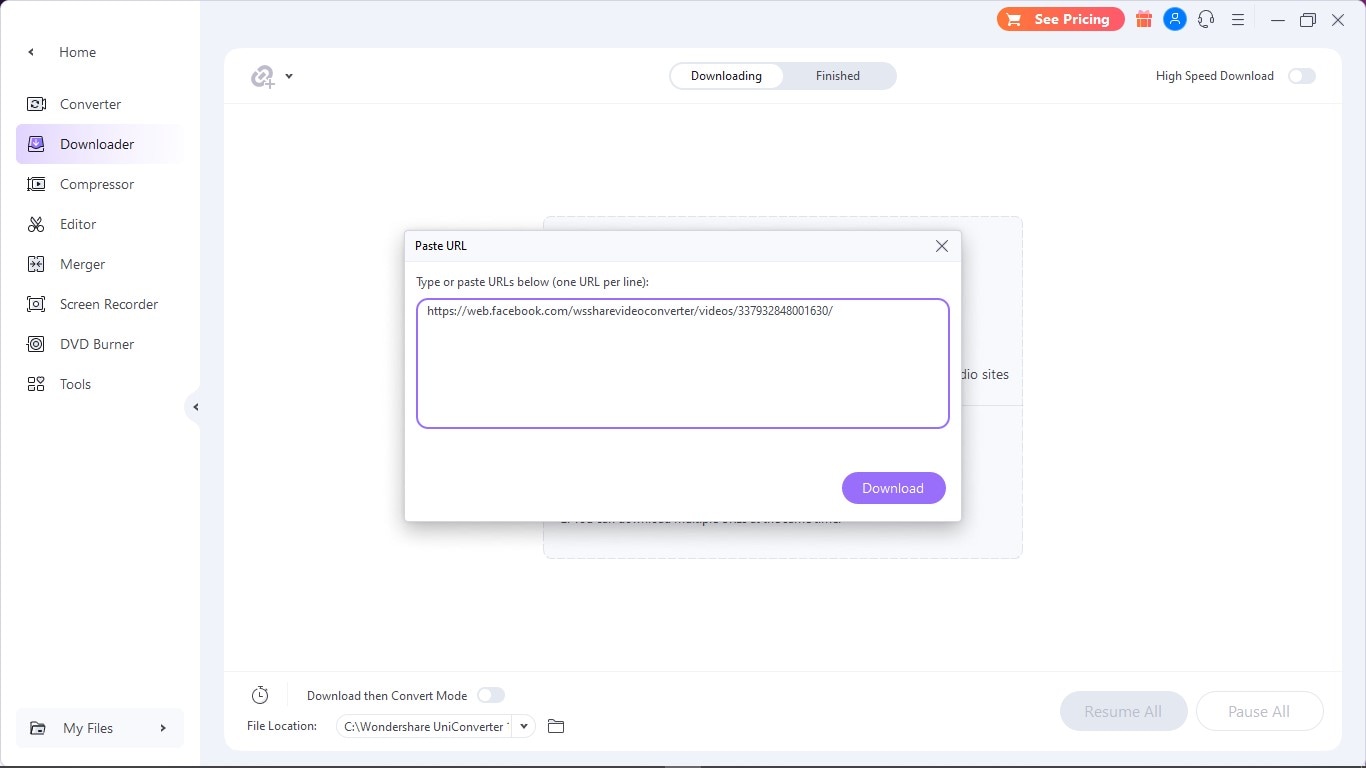
Task: Open the Screen Recorder icon
Action: pos(36,304)
